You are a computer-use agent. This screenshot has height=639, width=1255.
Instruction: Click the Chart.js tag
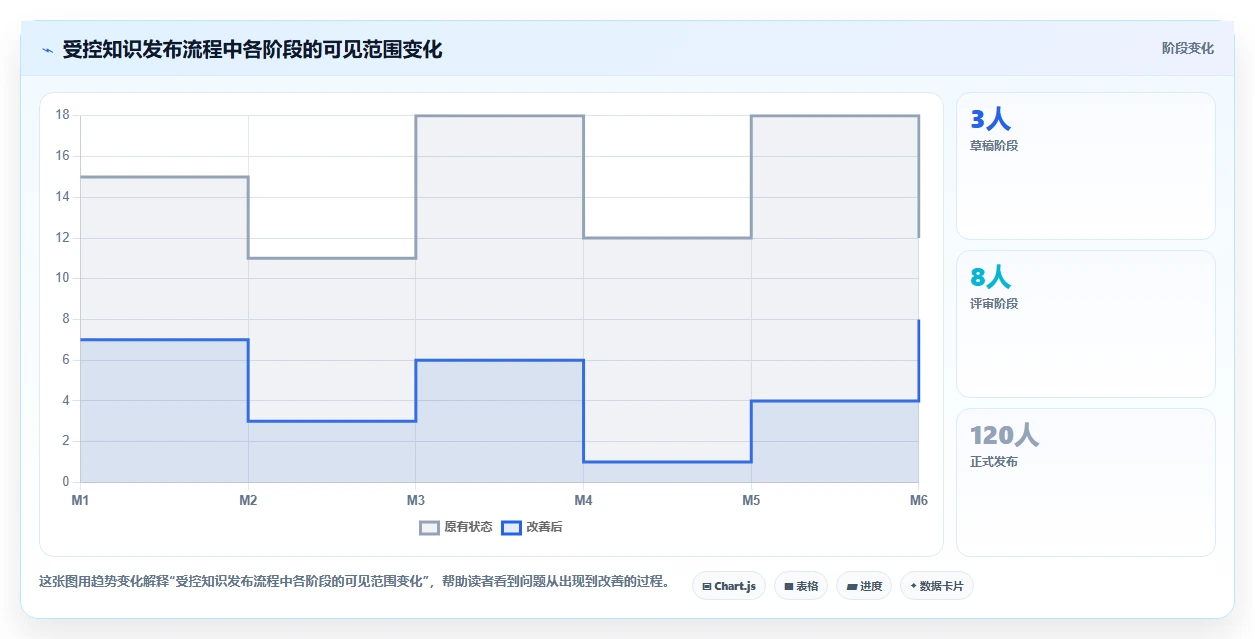click(x=729, y=586)
